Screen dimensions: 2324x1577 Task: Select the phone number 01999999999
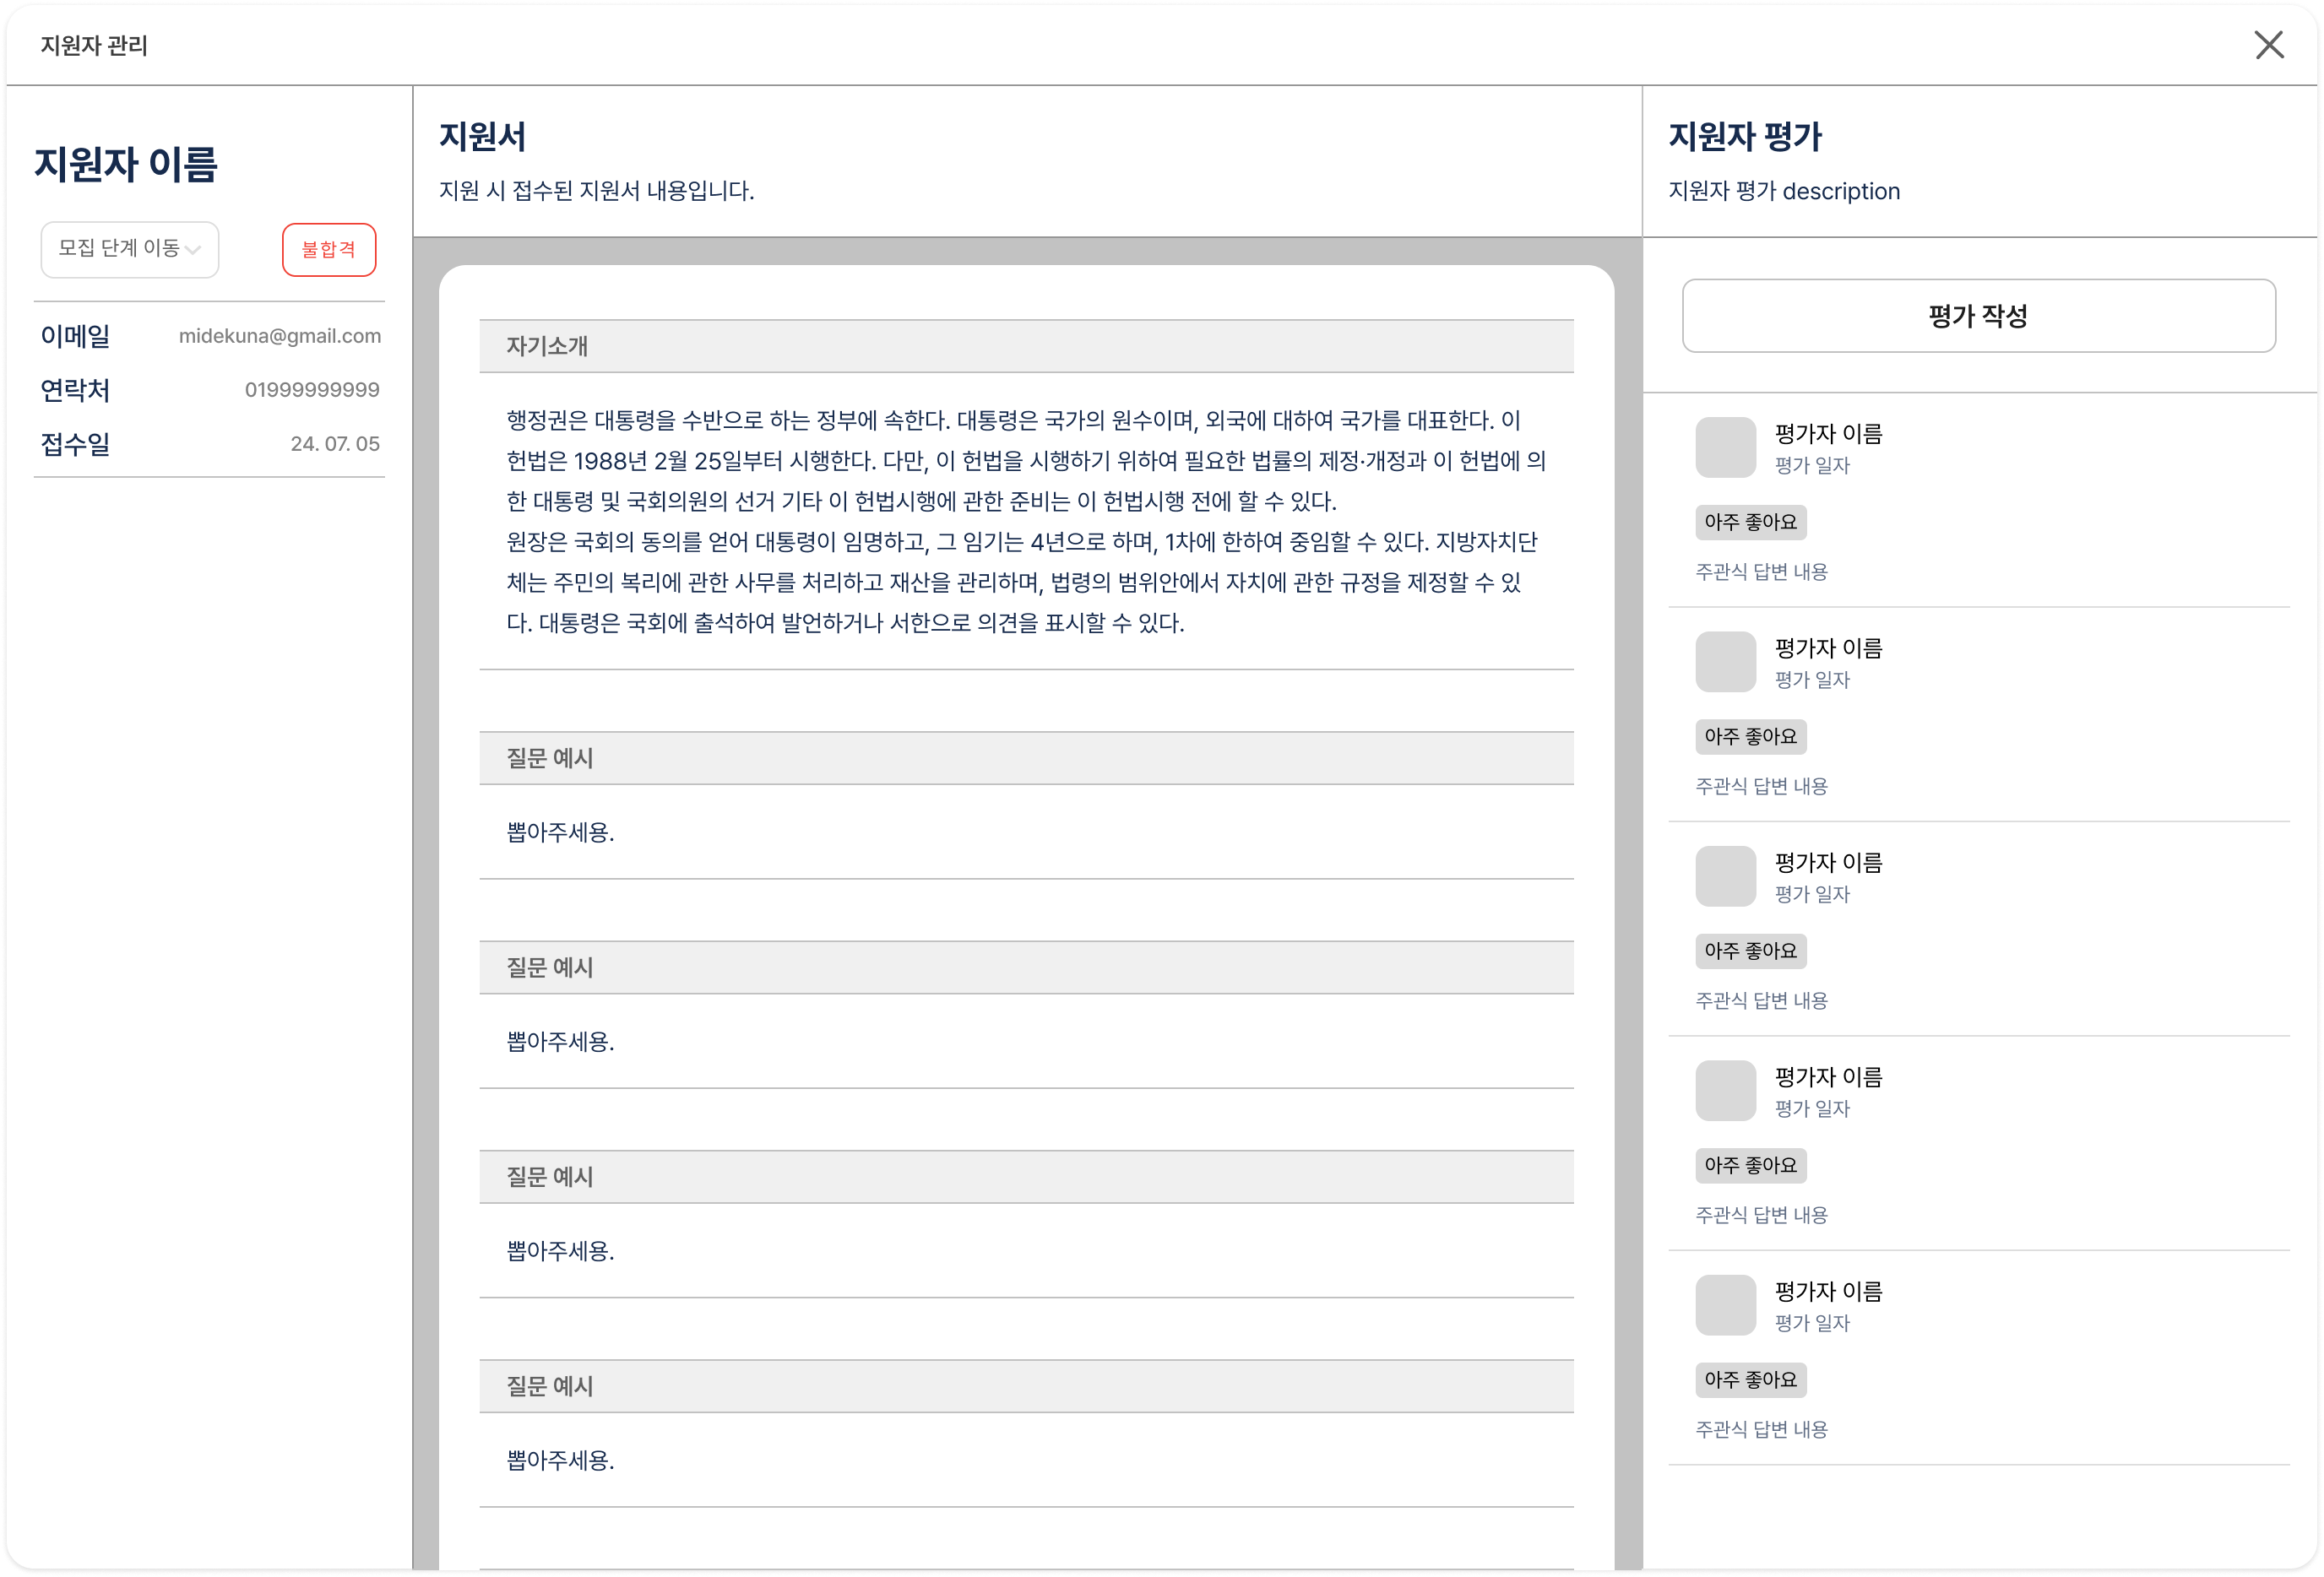point(312,390)
